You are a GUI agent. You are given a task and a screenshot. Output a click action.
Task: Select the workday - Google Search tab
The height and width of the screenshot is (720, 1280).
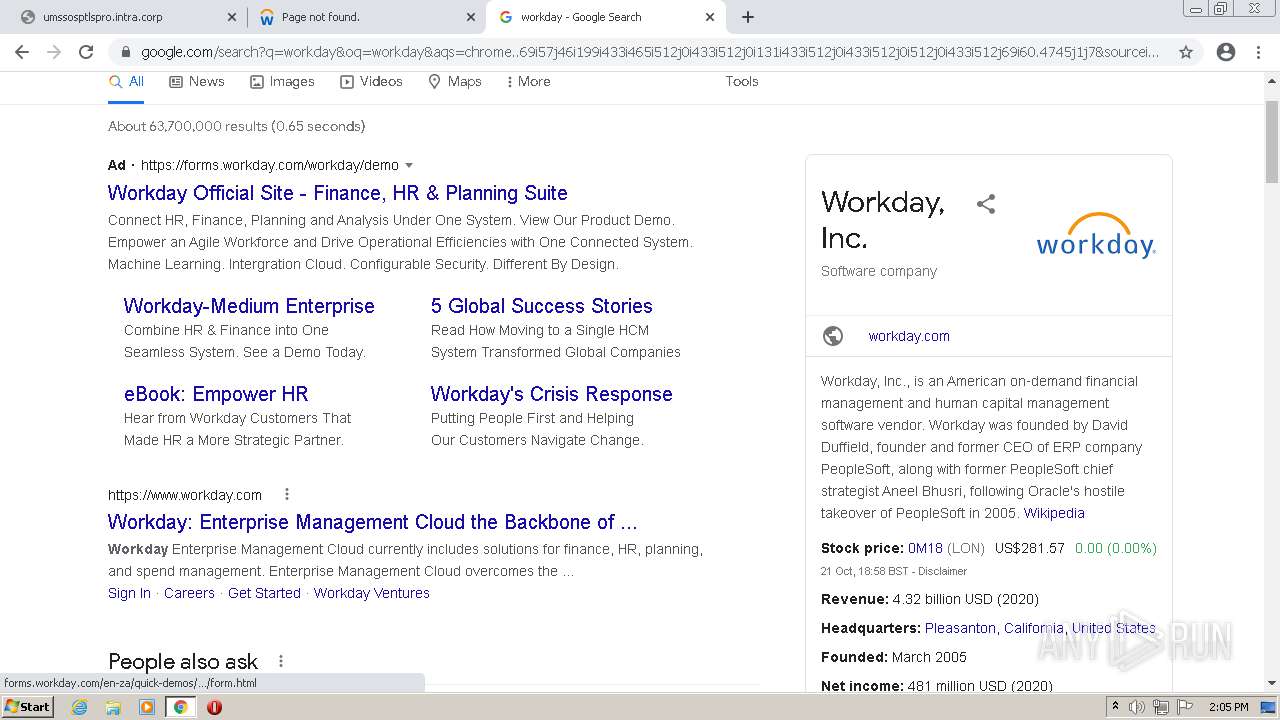click(x=606, y=17)
